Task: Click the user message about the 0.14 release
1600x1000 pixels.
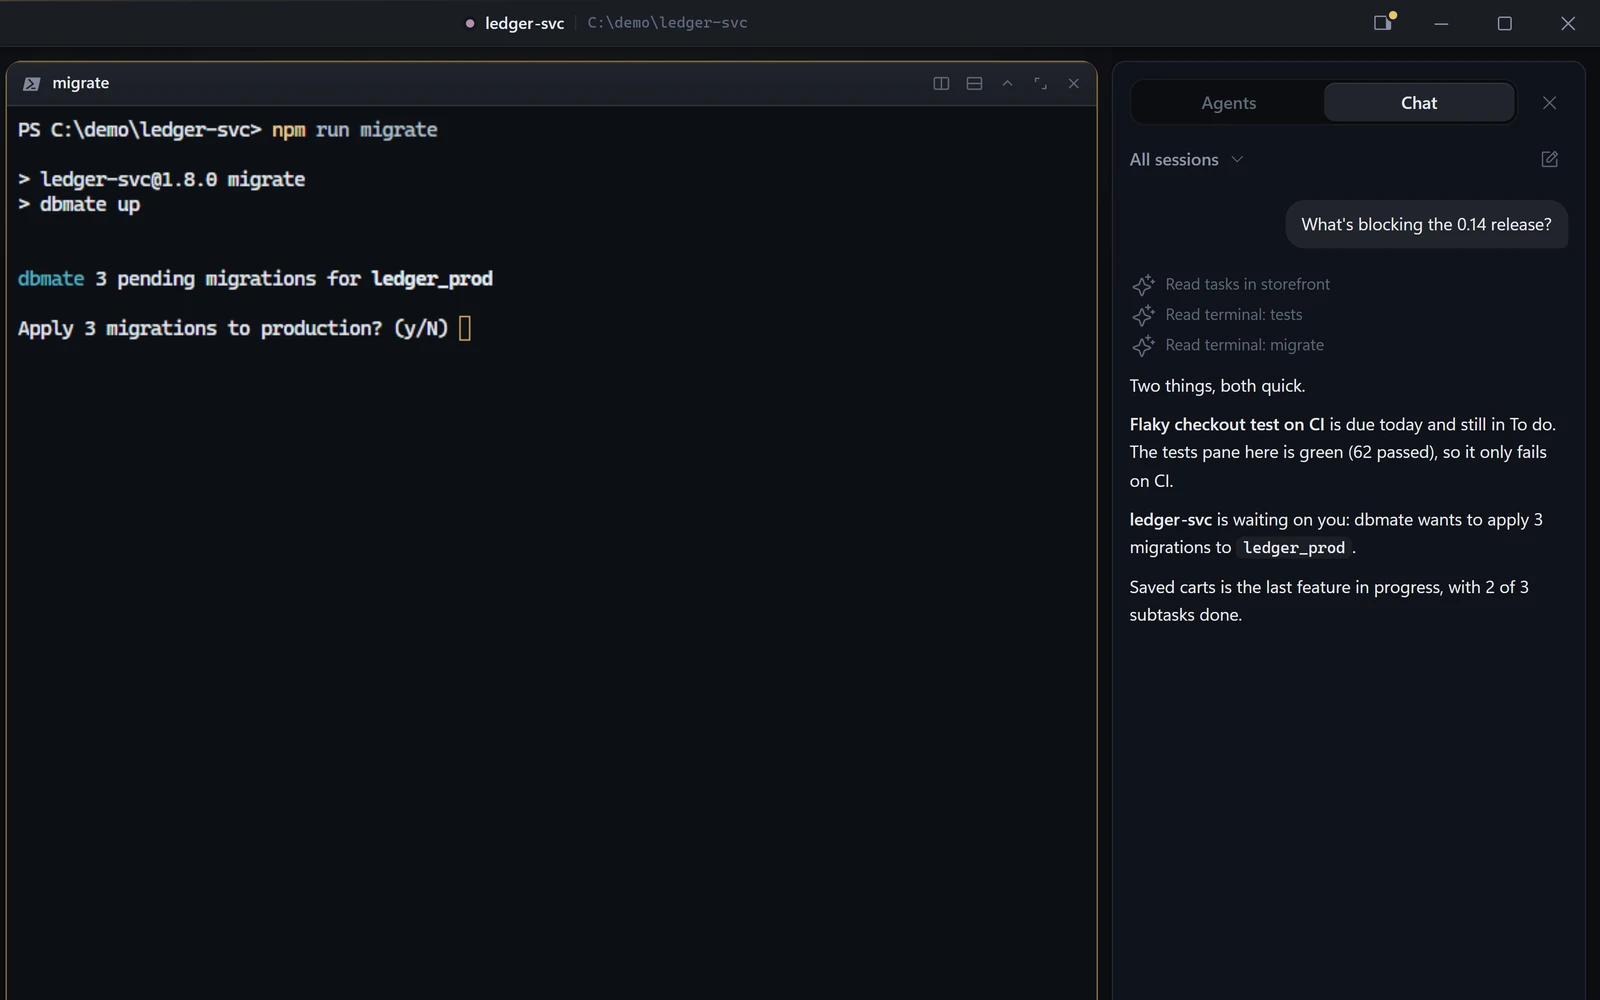Action: (1426, 225)
